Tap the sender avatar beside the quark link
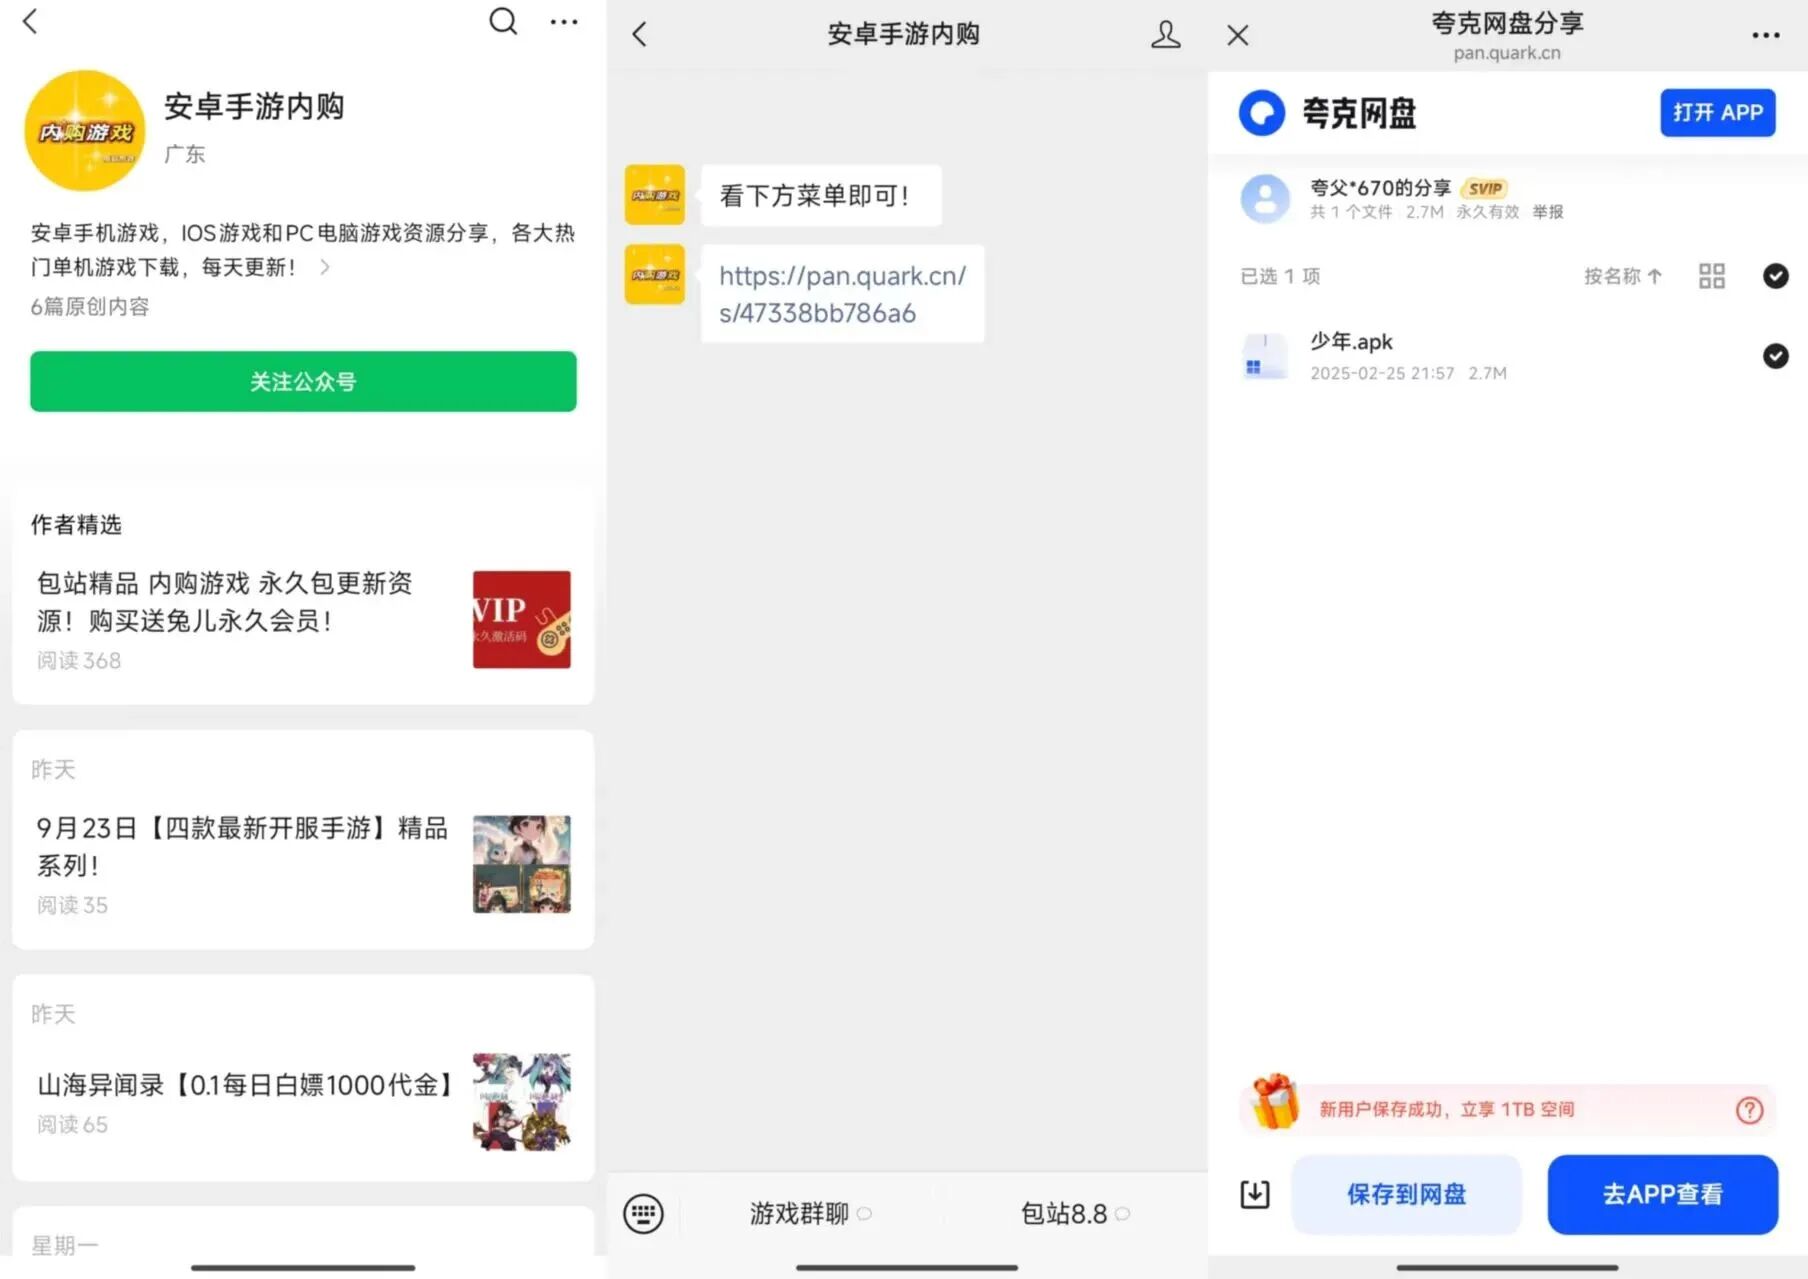 click(655, 274)
